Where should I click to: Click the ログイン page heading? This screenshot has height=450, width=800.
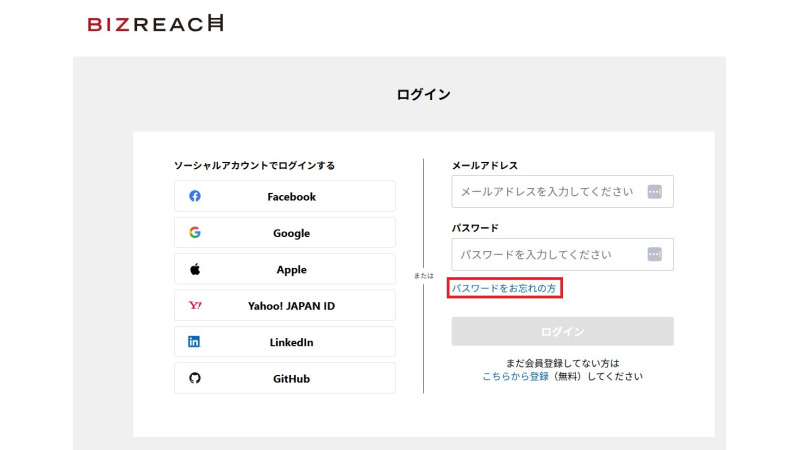(x=423, y=94)
